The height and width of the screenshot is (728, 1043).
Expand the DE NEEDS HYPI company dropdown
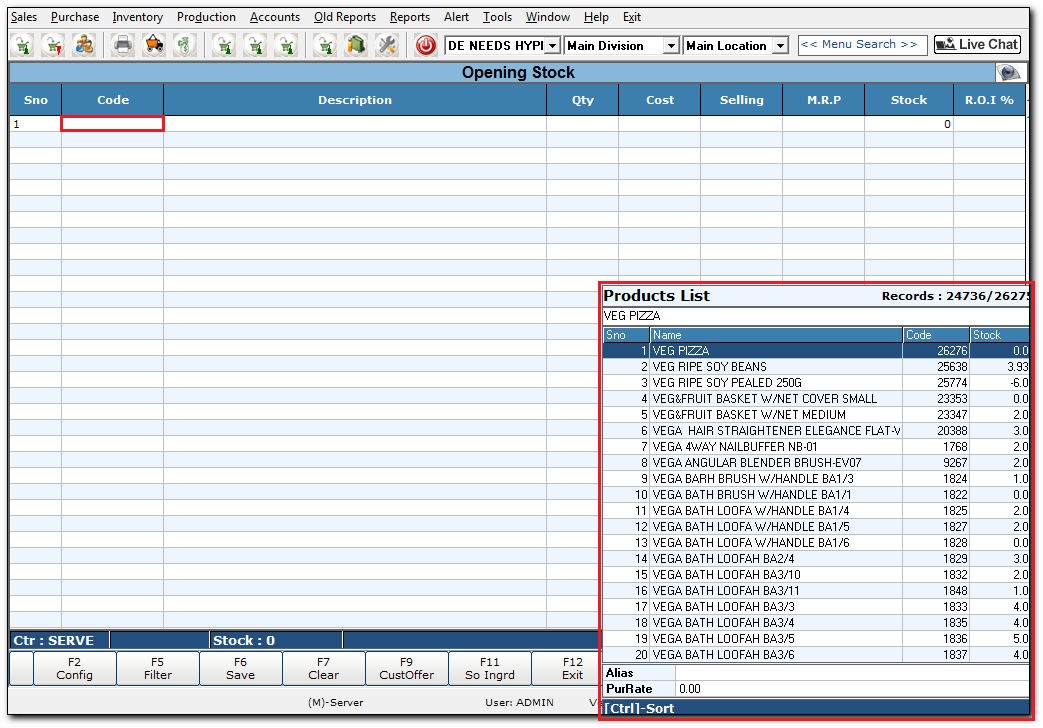click(x=553, y=46)
